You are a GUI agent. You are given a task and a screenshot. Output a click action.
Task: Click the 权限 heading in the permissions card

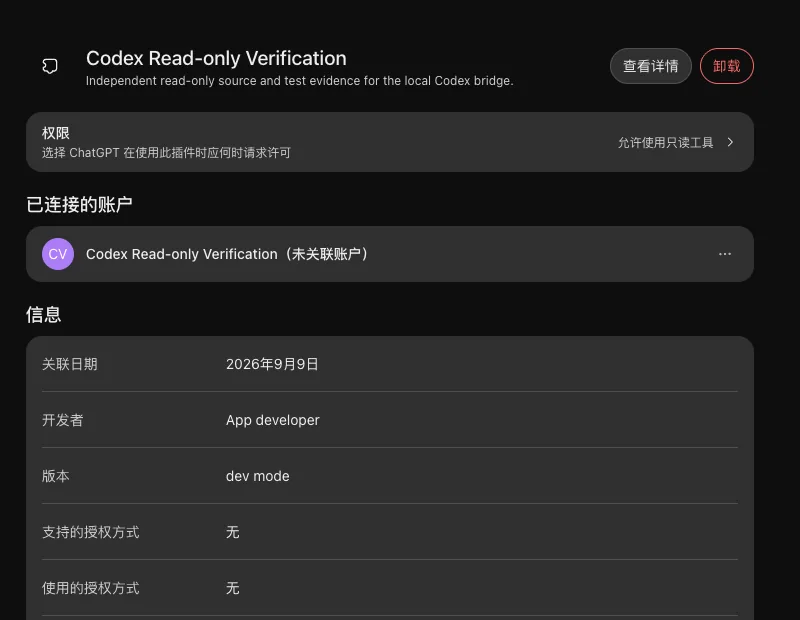click(56, 133)
